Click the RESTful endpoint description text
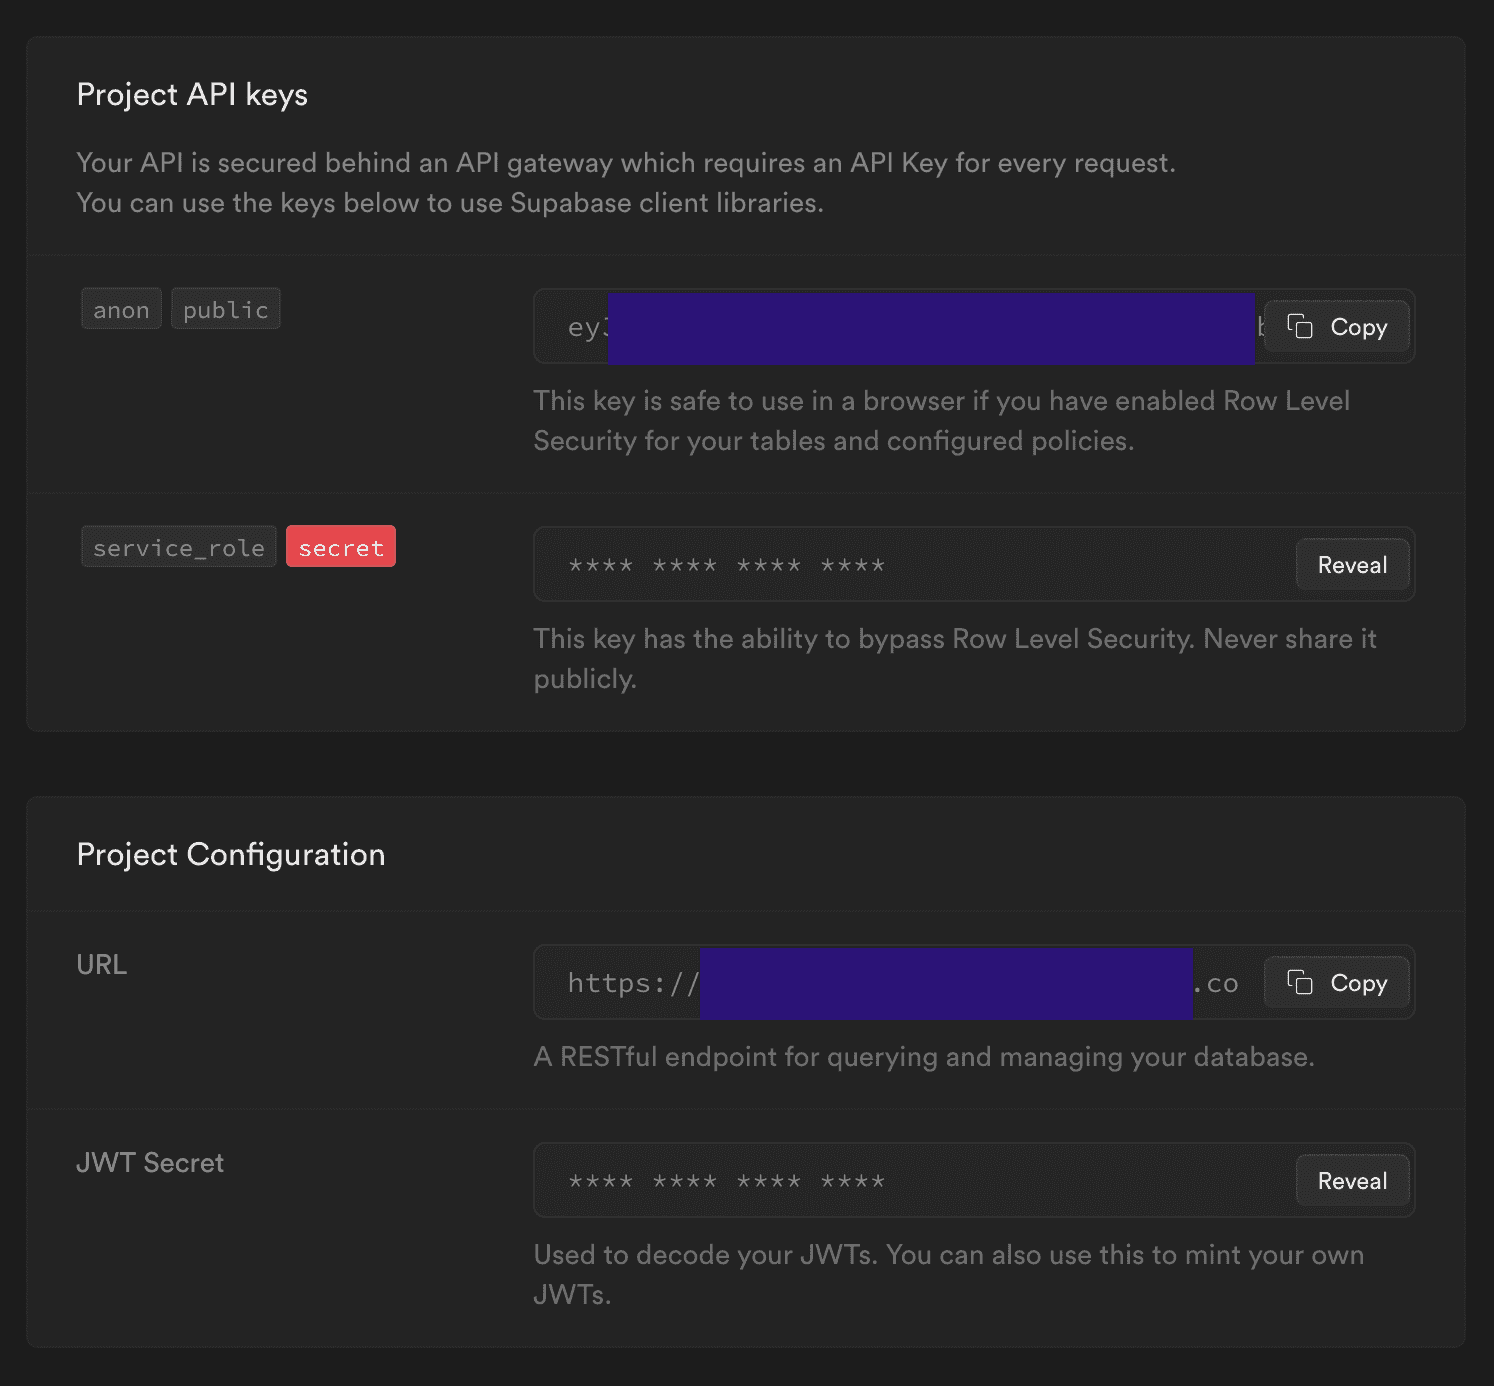 (x=924, y=1057)
